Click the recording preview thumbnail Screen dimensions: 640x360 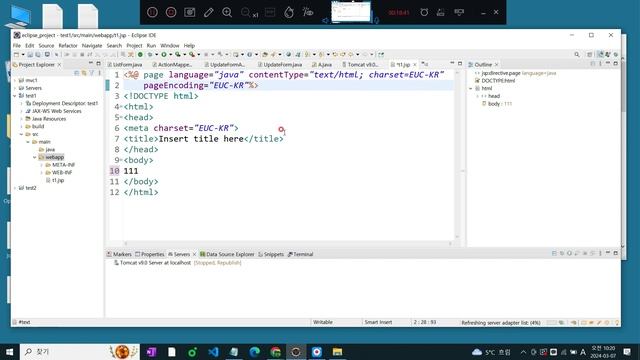pyautogui.click(x=351, y=11)
